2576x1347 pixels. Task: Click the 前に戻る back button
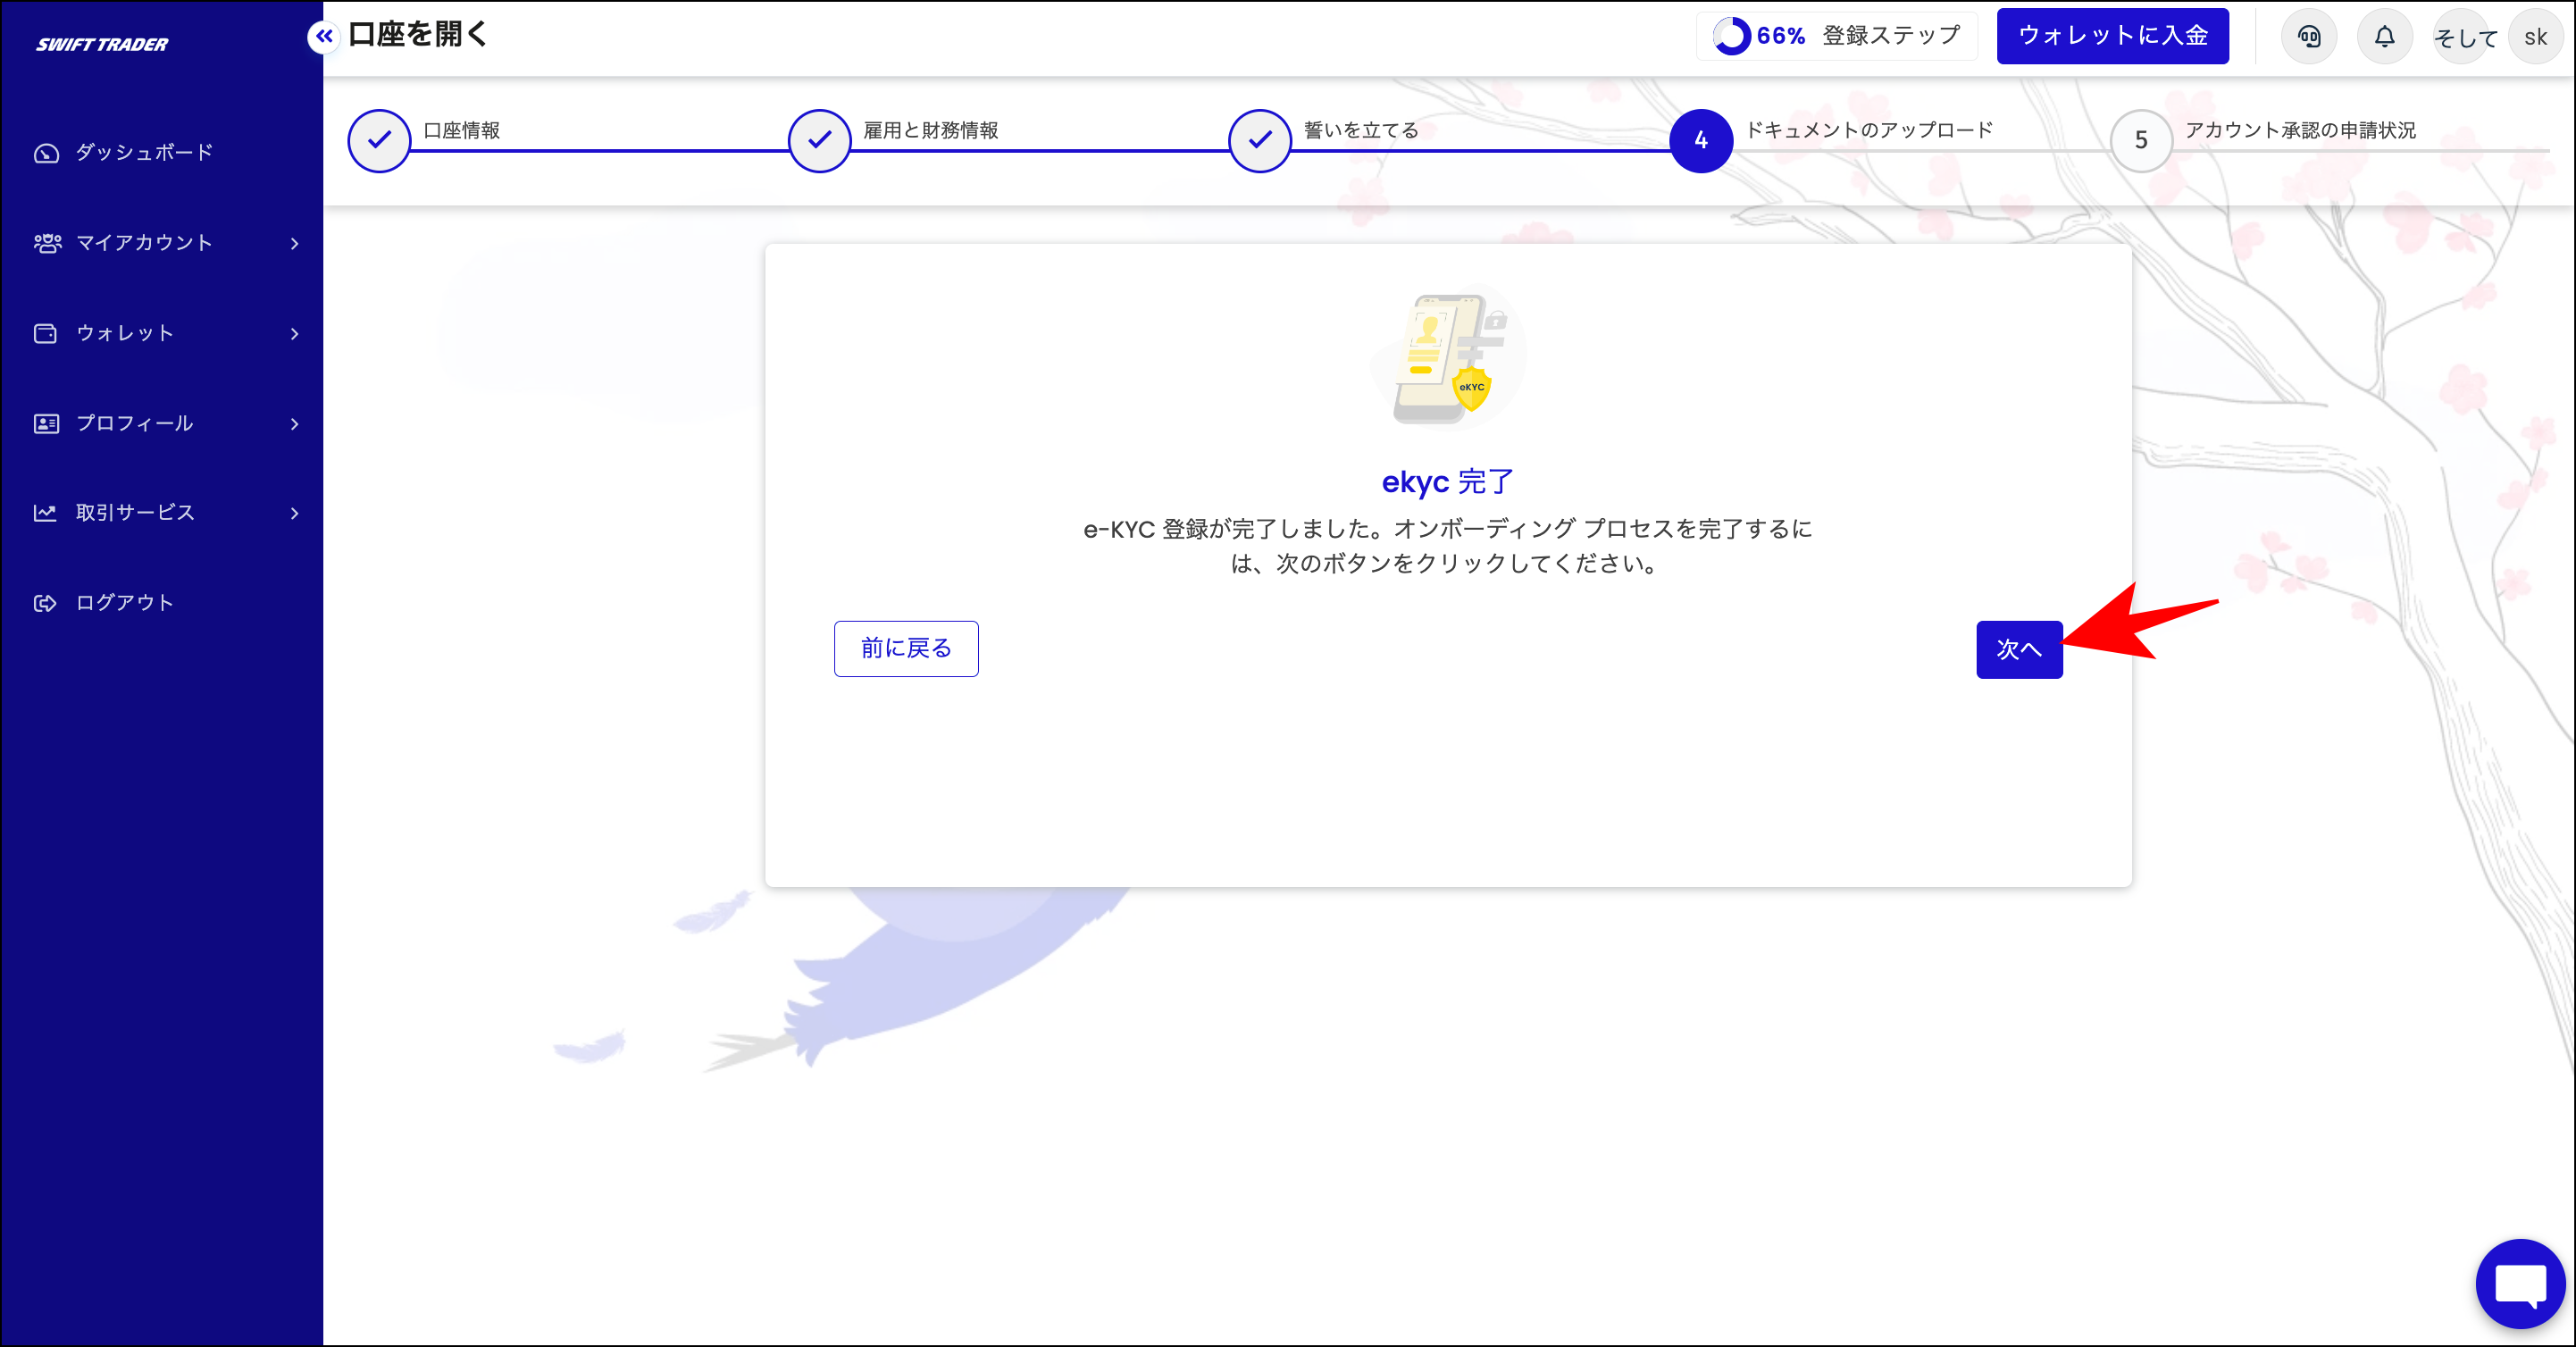coord(905,648)
